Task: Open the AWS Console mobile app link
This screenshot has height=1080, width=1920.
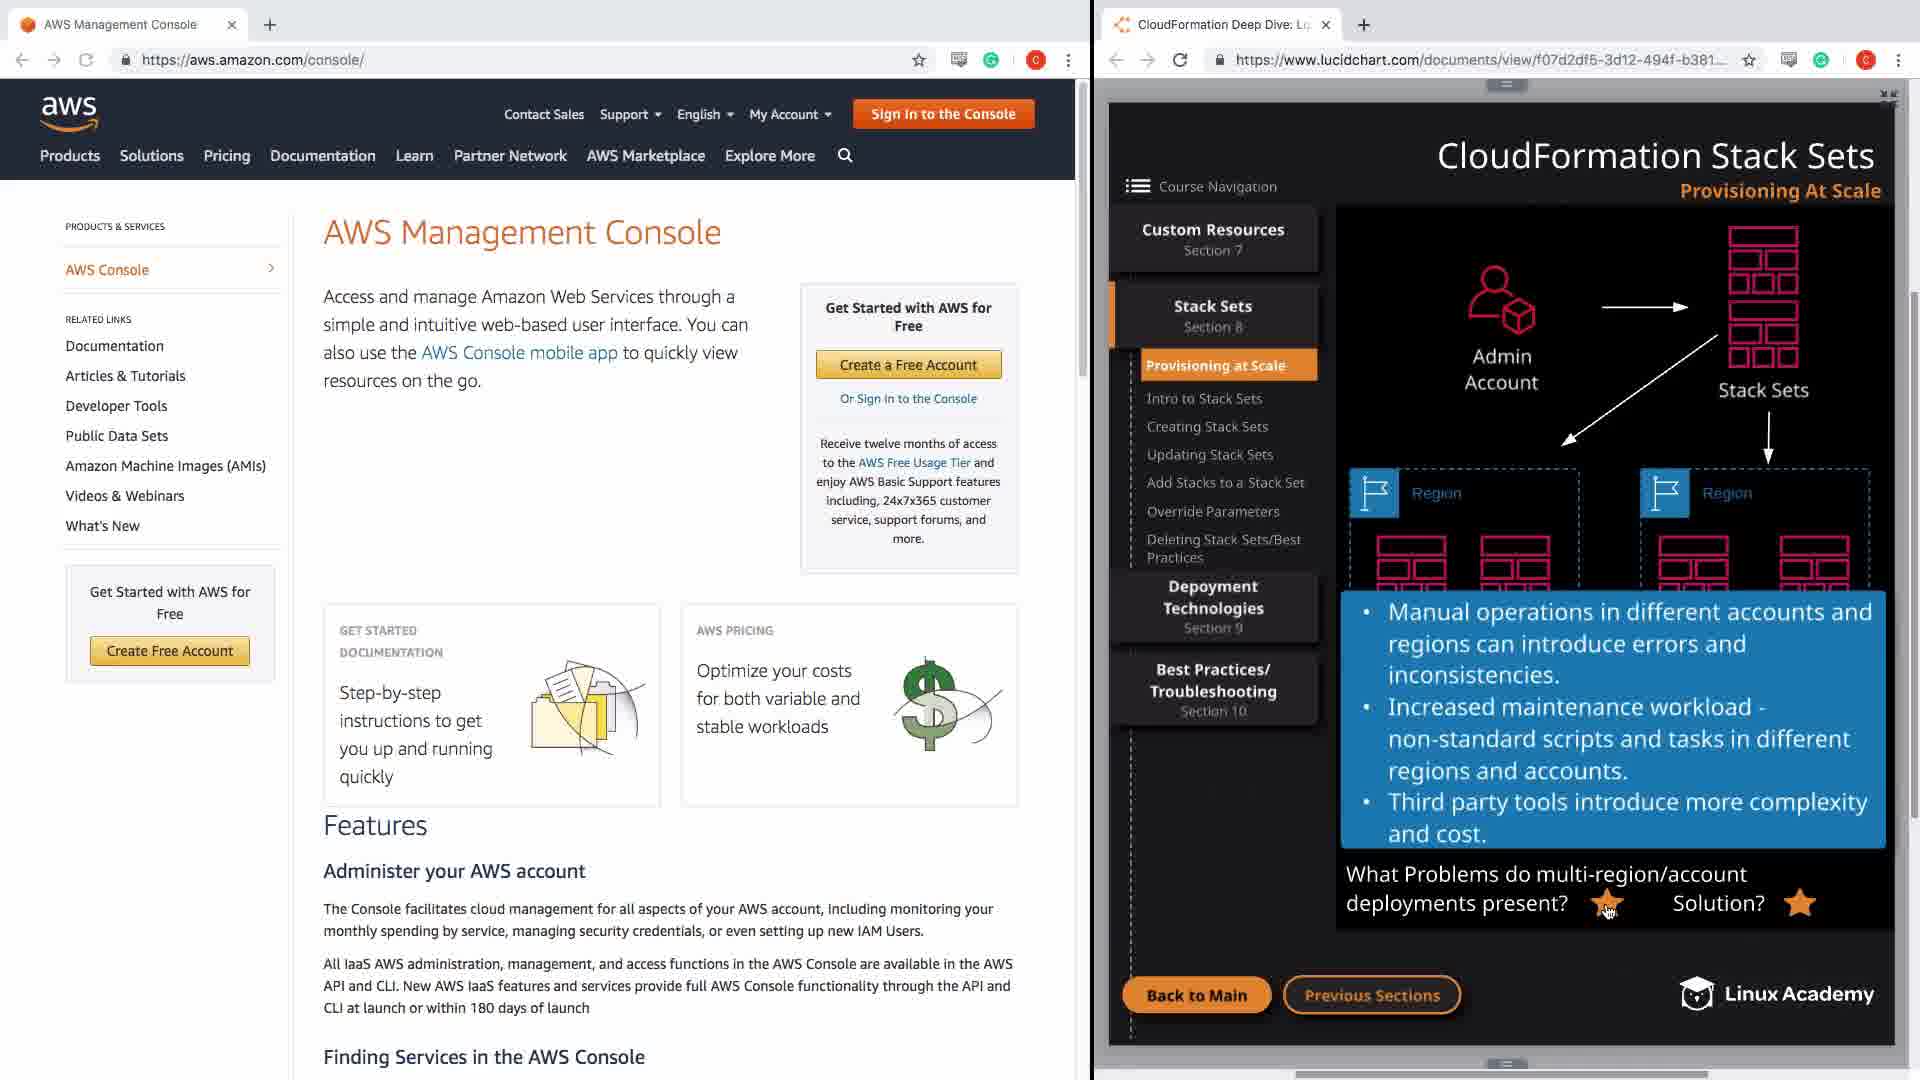Action: click(x=519, y=353)
